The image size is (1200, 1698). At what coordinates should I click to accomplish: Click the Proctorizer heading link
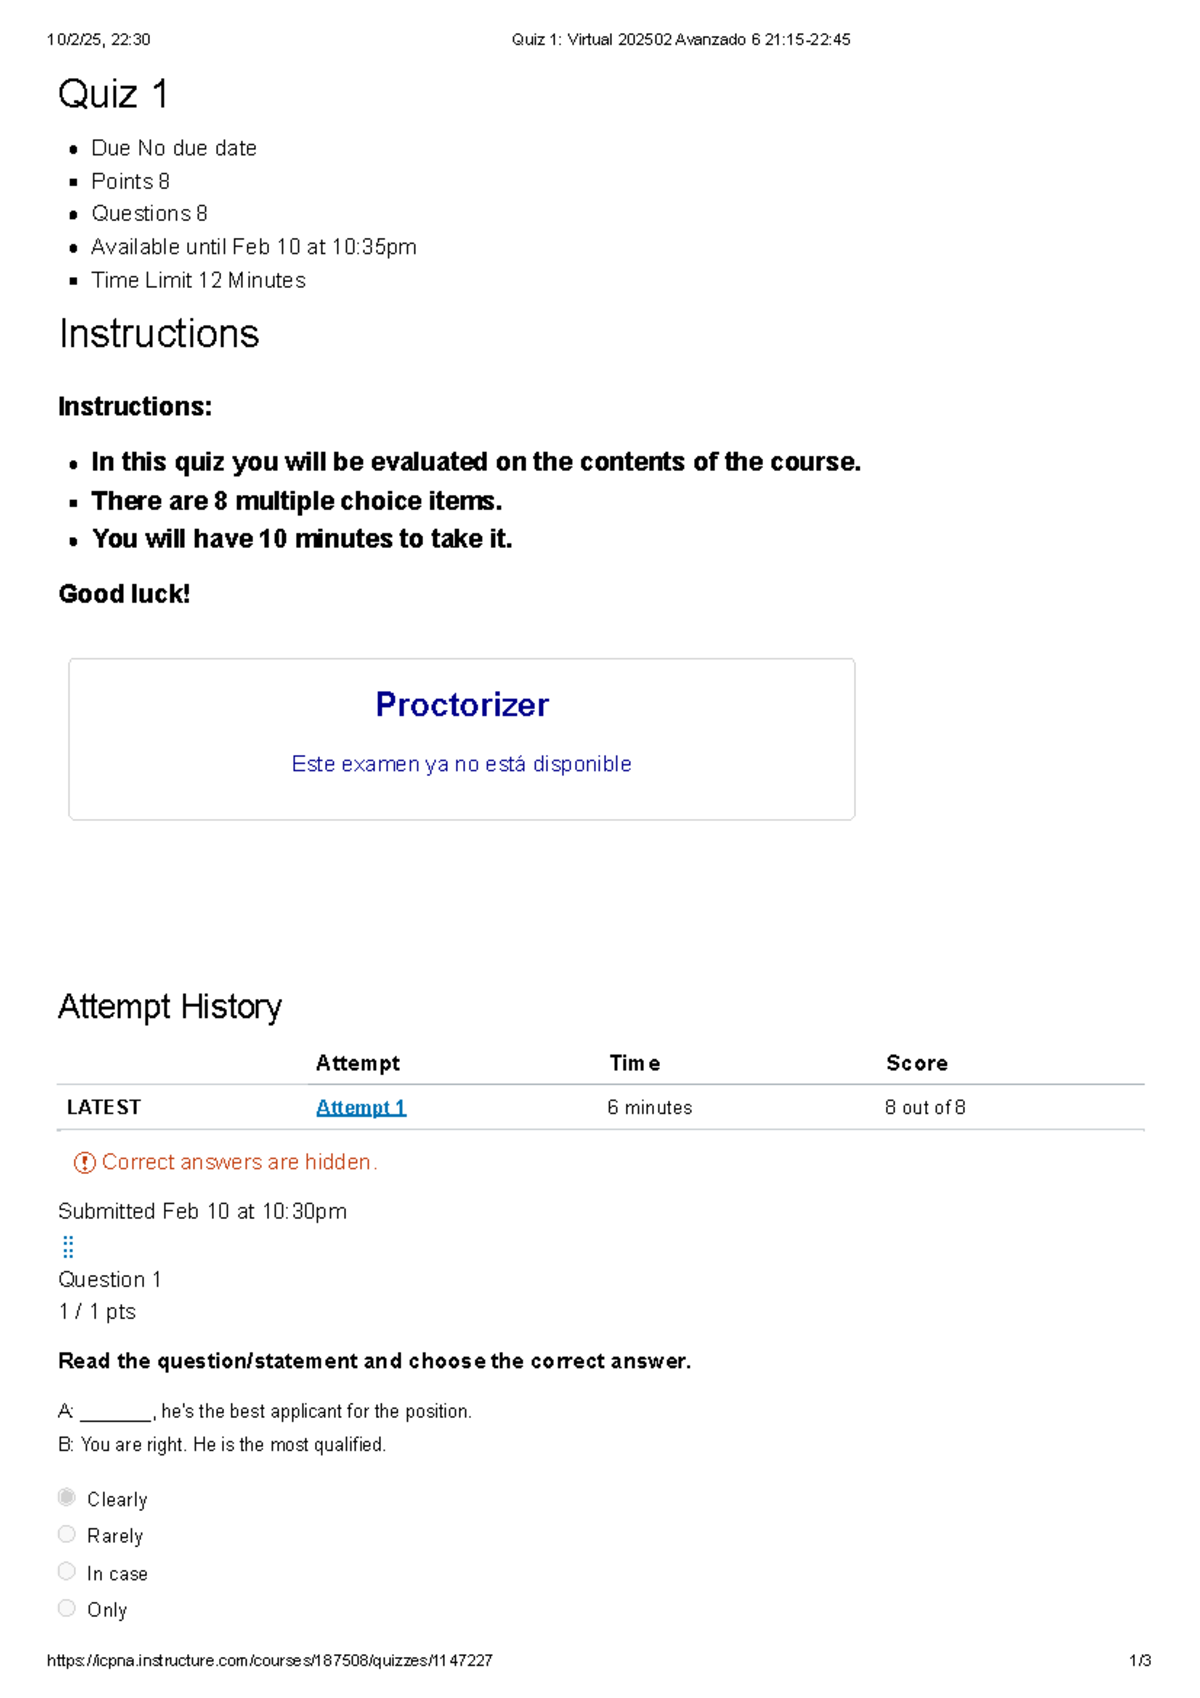pyautogui.click(x=462, y=705)
